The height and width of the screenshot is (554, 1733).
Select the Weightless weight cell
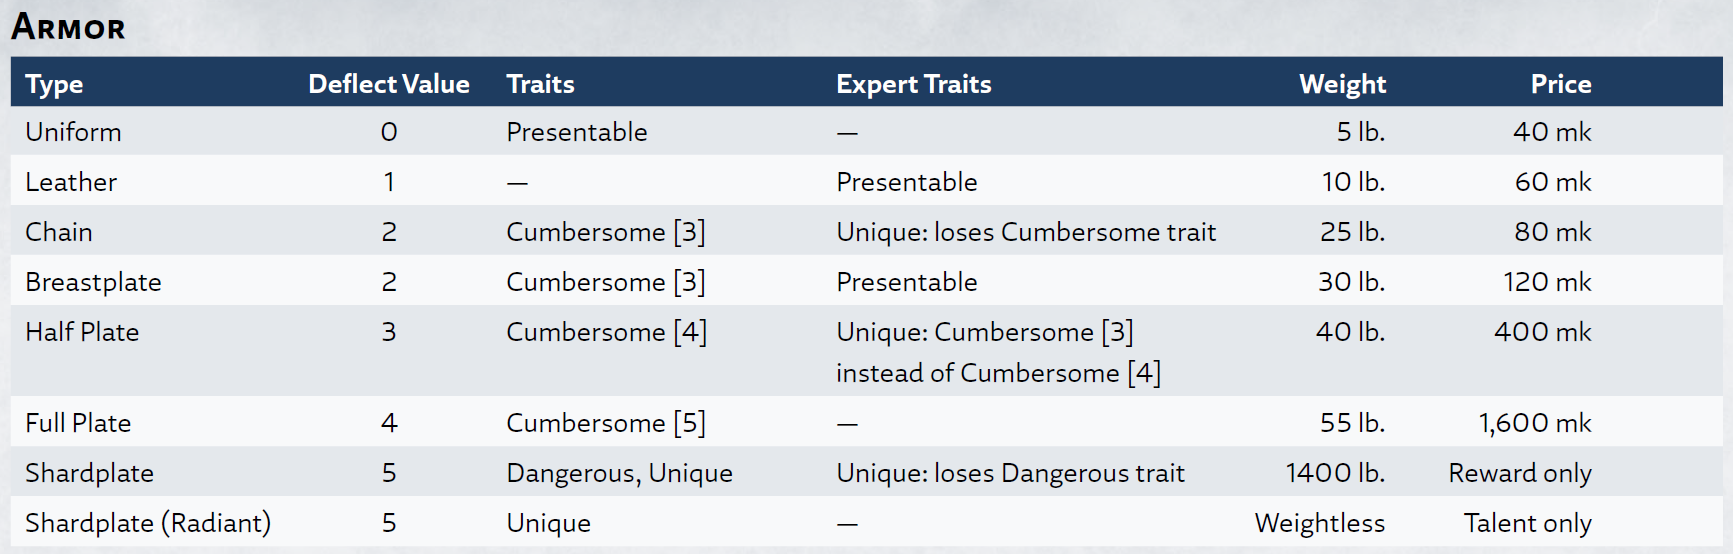coord(1320,524)
